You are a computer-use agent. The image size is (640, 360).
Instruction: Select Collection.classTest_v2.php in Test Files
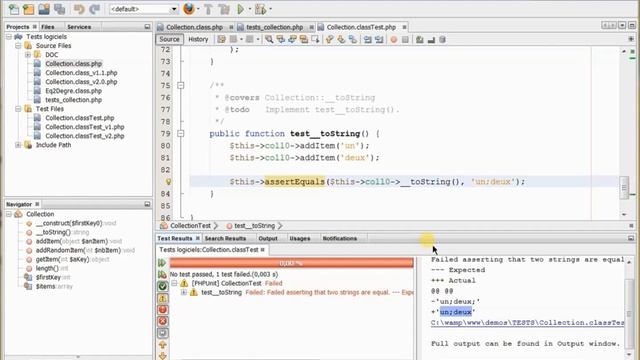(84, 136)
